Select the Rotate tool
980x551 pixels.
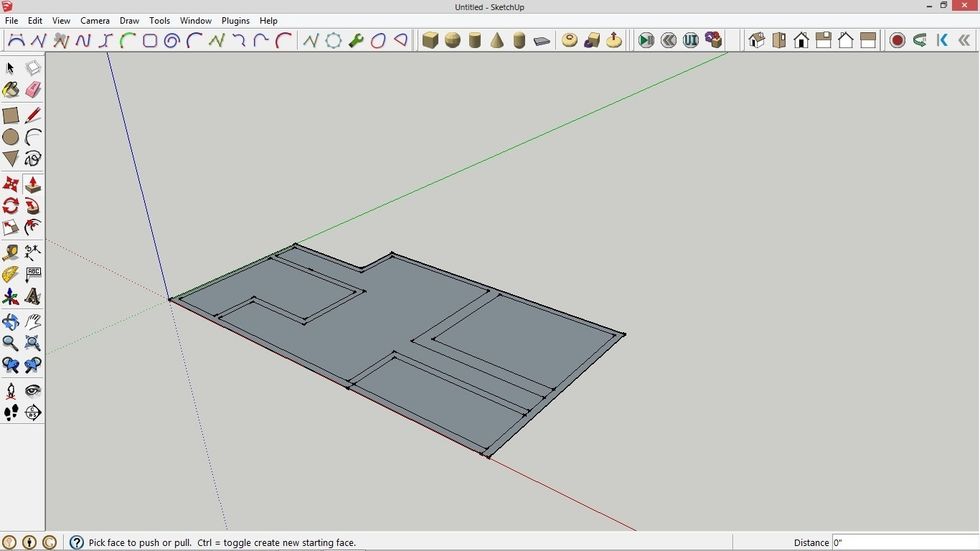11,206
